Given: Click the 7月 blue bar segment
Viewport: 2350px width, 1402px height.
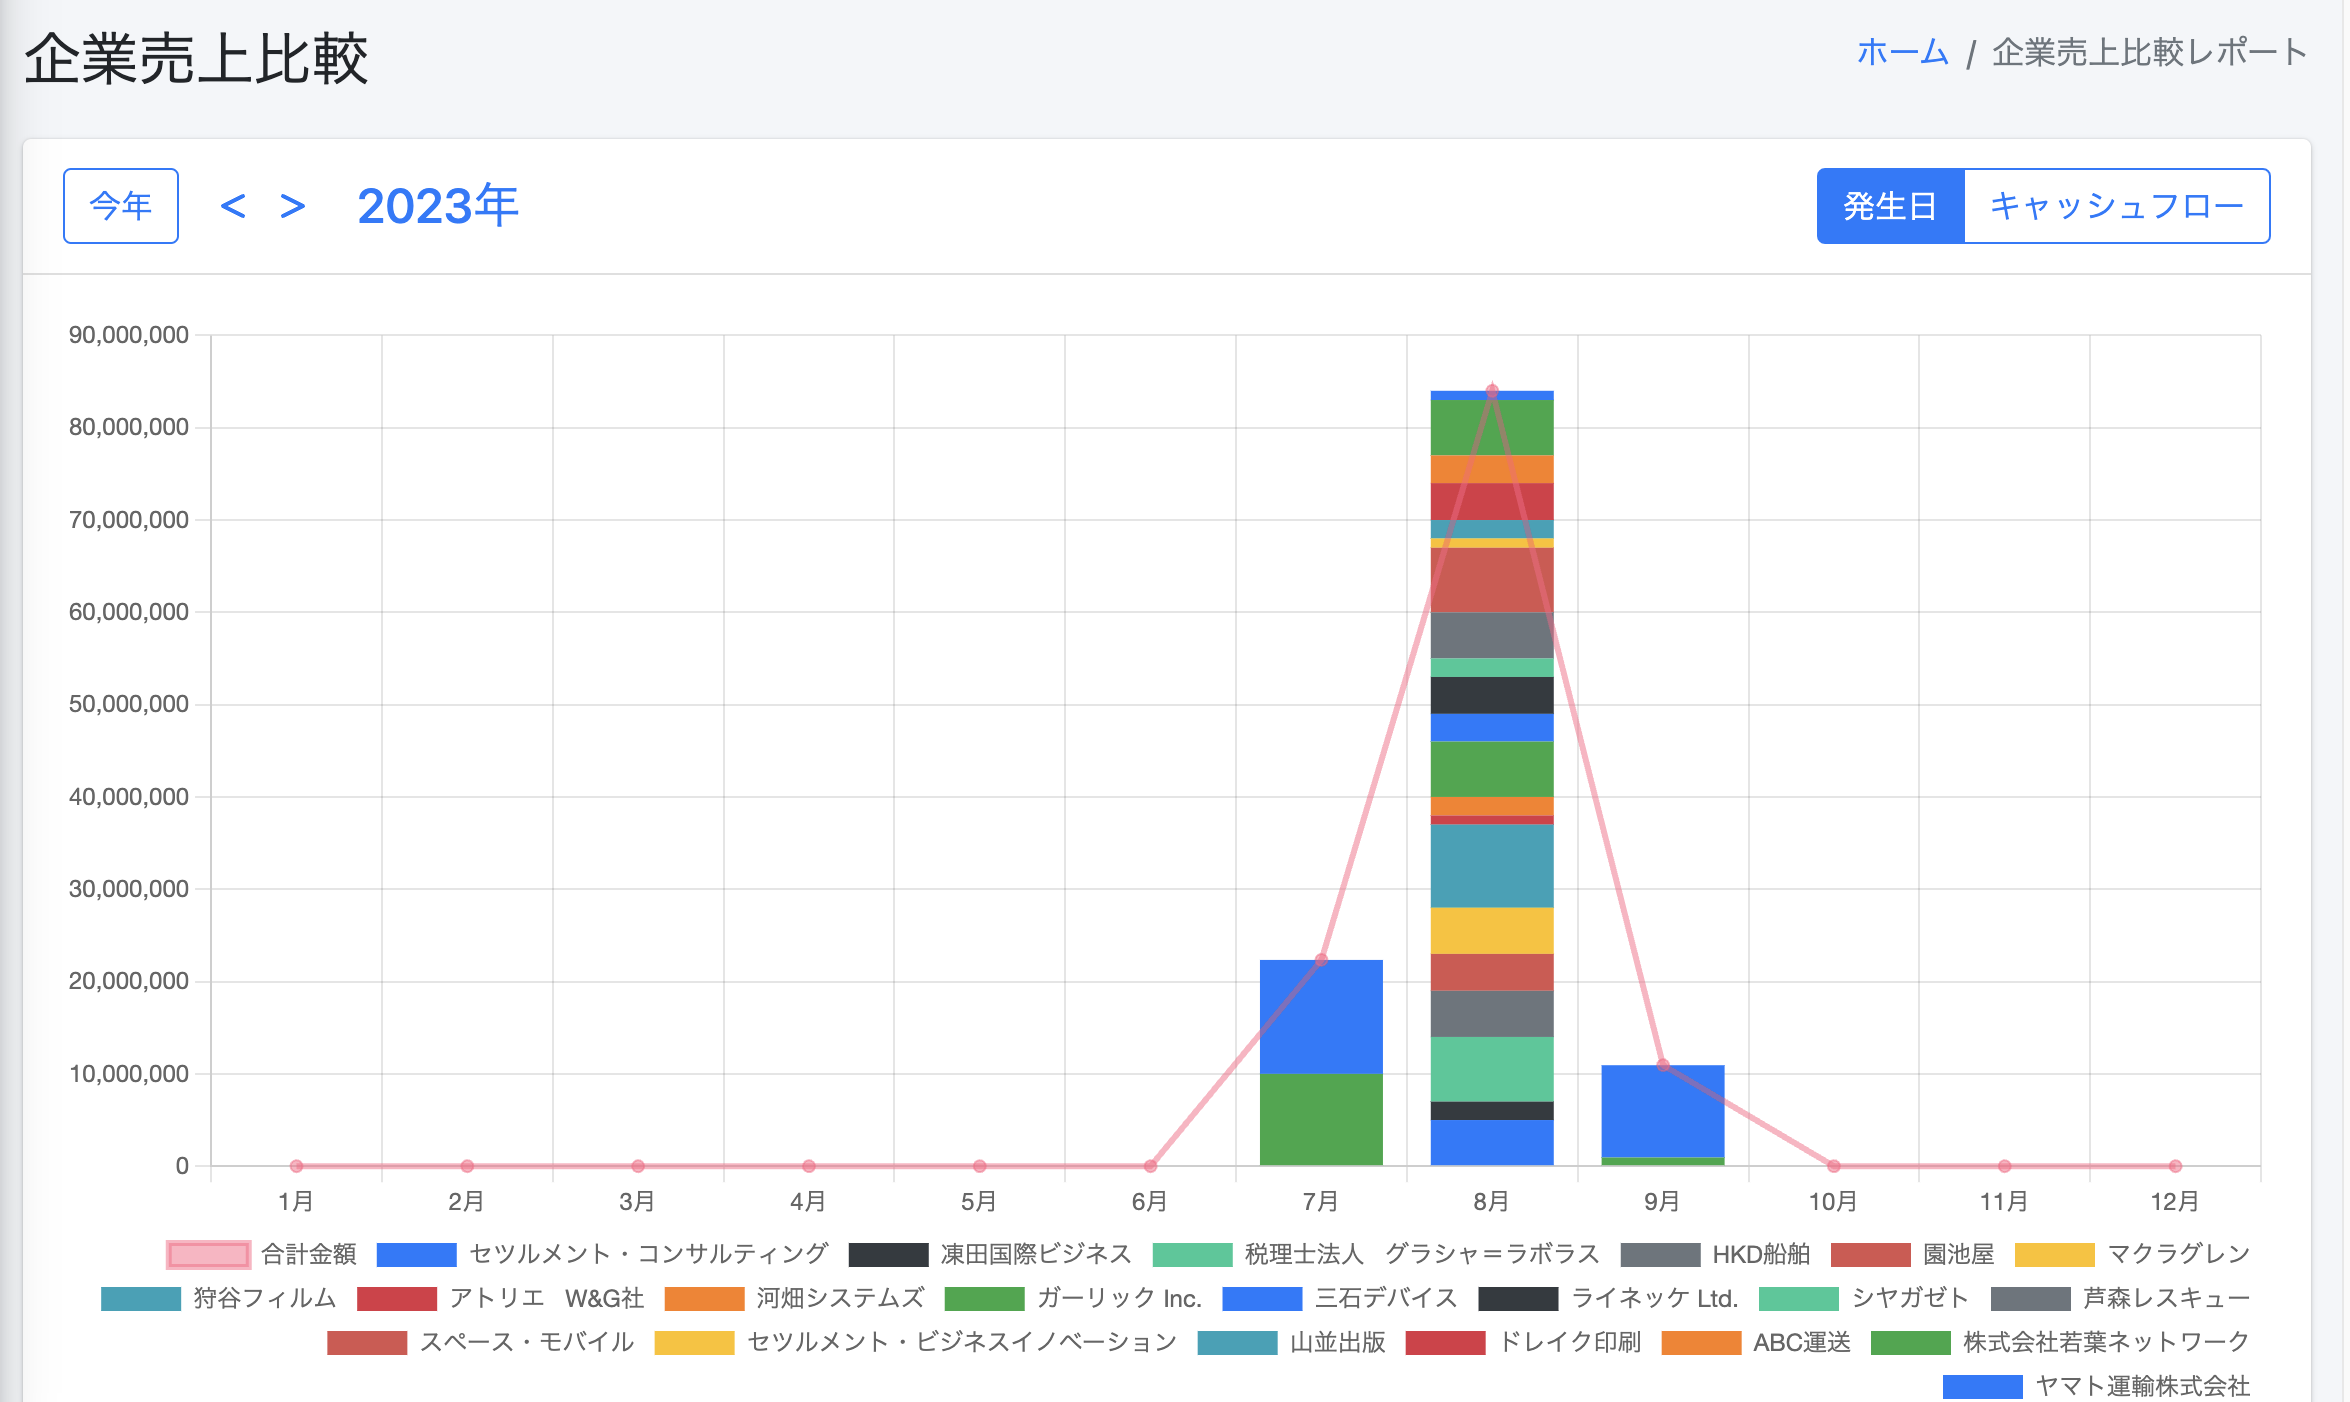Looking at the screenshot, I should (x=1321, y=1017).
